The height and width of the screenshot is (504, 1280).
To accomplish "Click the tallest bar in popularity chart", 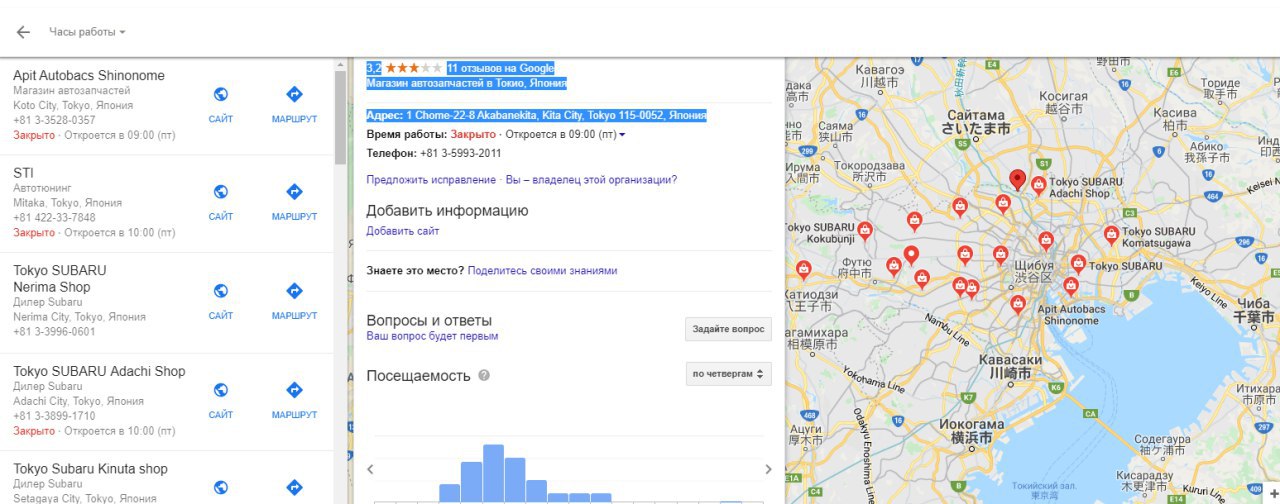I will click(493, 473).
